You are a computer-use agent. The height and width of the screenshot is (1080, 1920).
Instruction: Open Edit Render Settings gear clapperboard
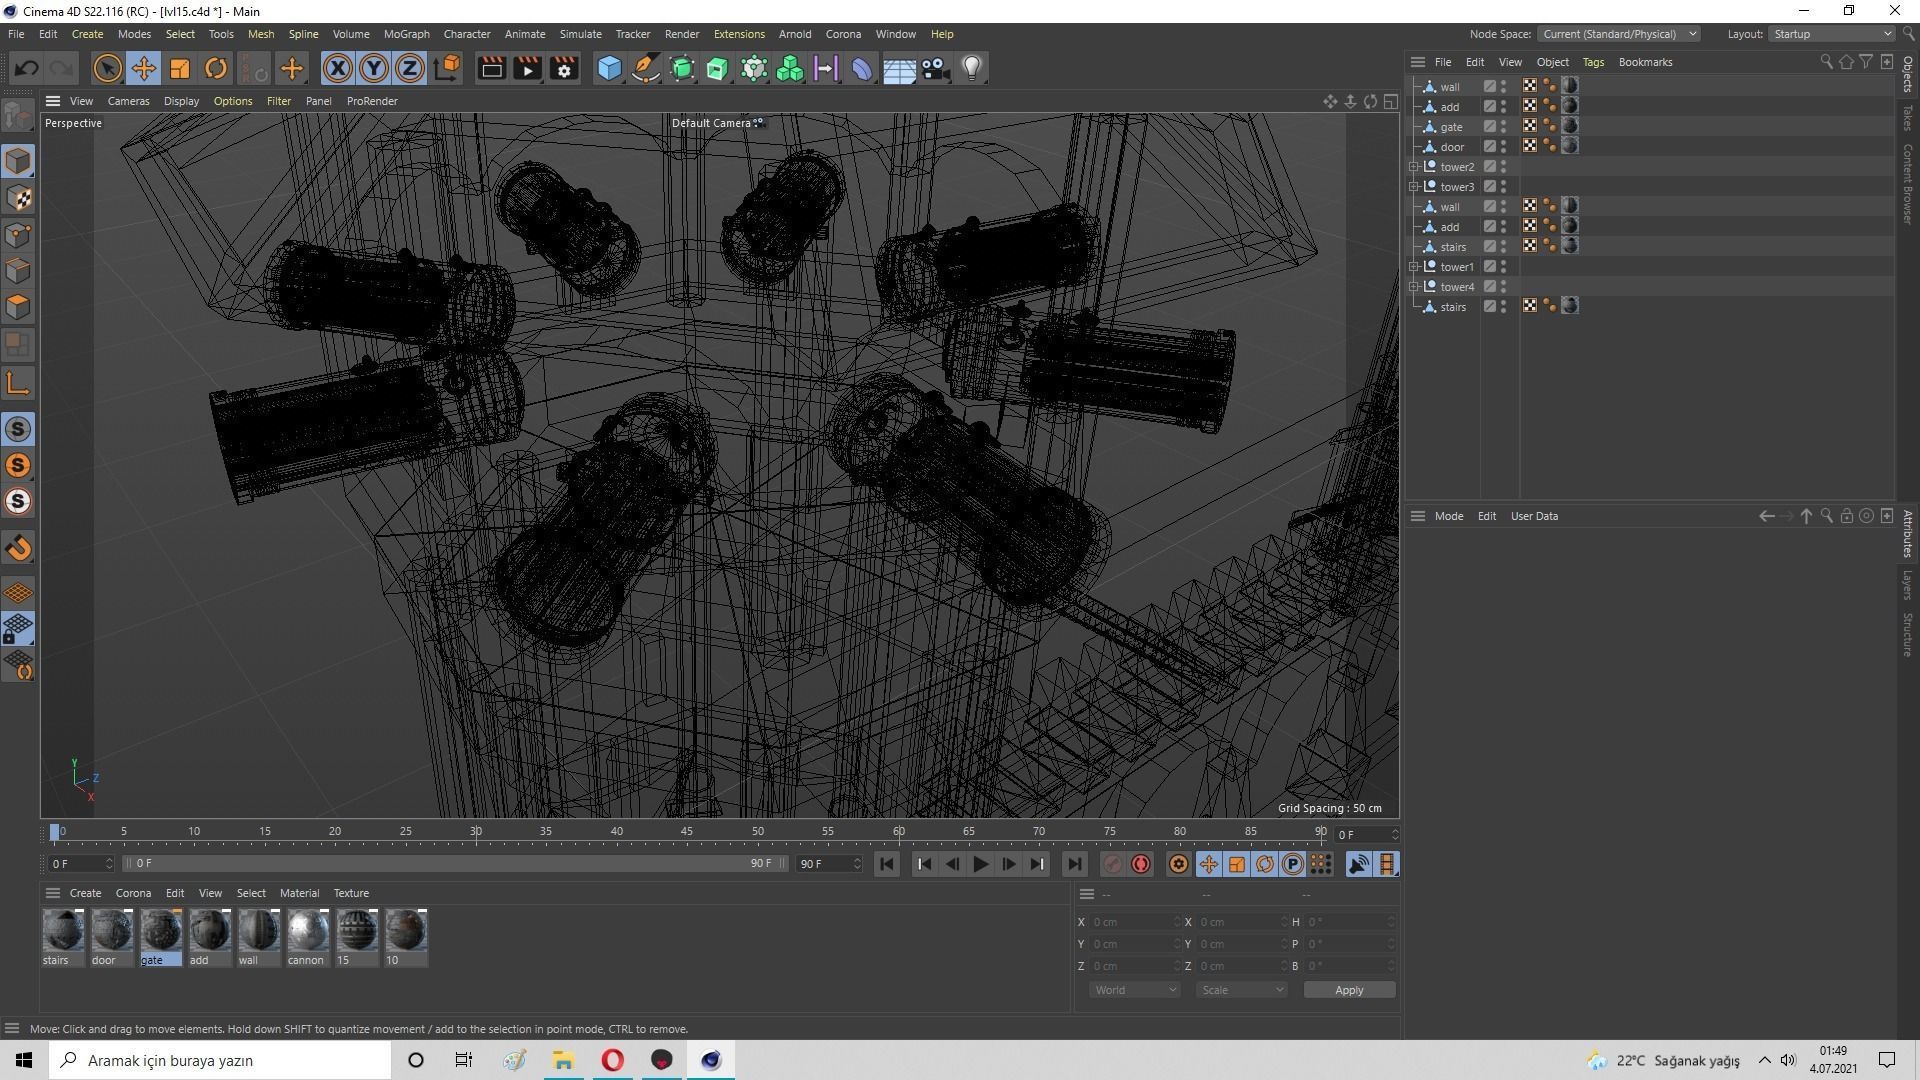click(x=564, y=68)
